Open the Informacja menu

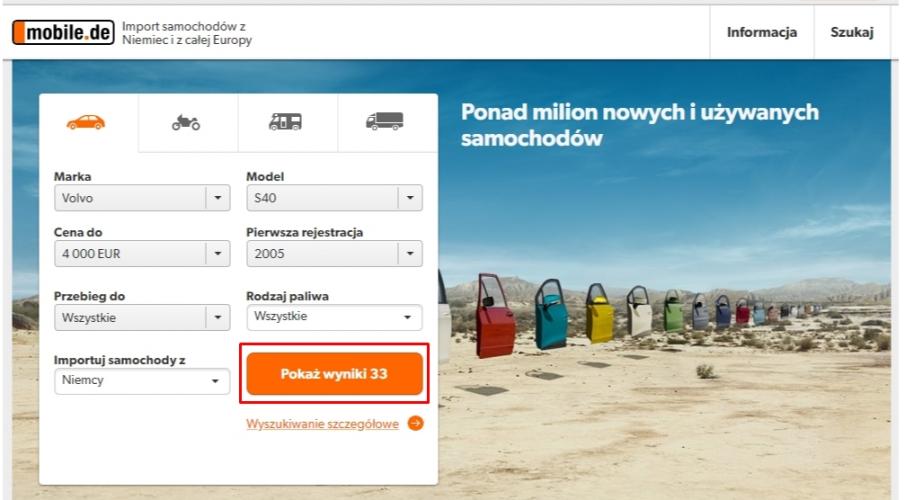tap(762, 33)
